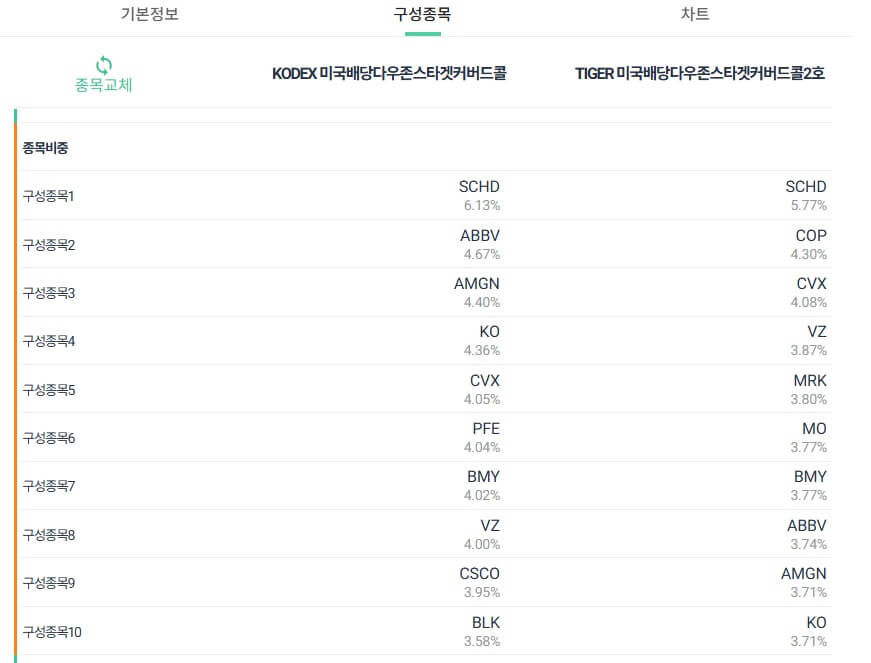Screen dimensions: 871x663
Task: Switch to the 기본정보 tab
Action: point(149,14)
